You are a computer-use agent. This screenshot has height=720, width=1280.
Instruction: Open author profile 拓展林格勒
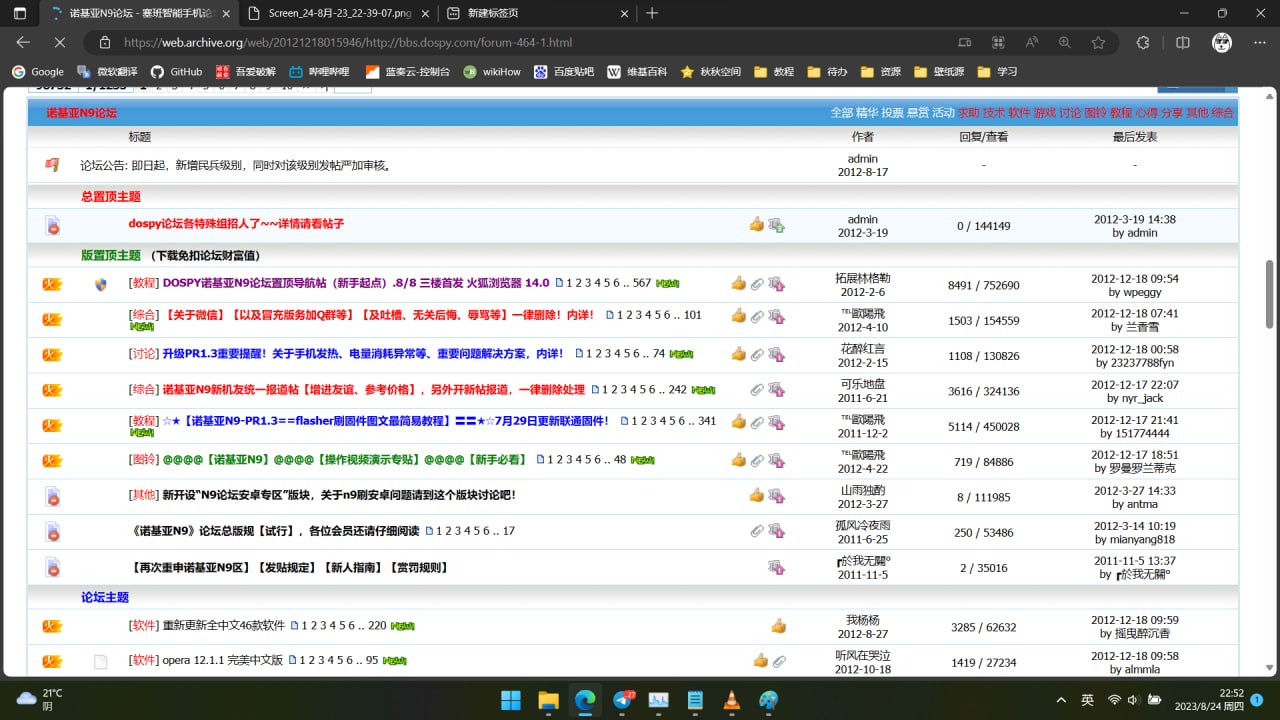point(862,278)
